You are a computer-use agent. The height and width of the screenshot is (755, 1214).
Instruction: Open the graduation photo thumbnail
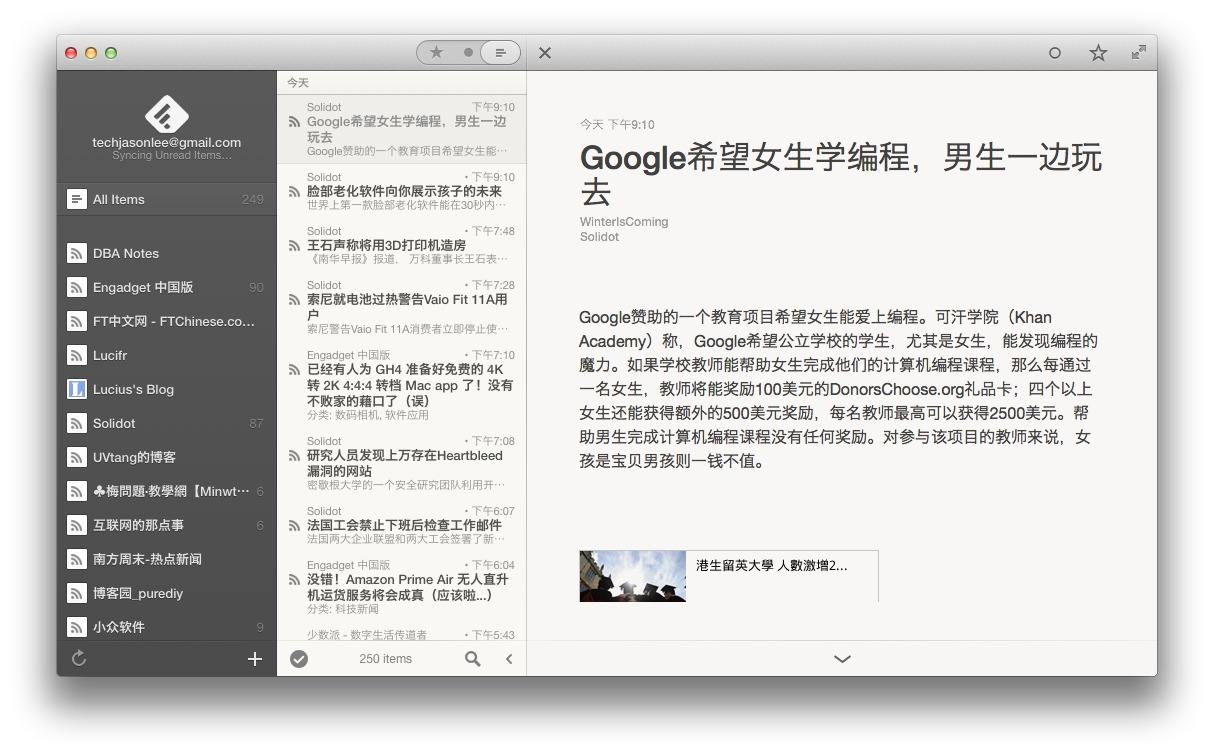click(x=633, y=576)
